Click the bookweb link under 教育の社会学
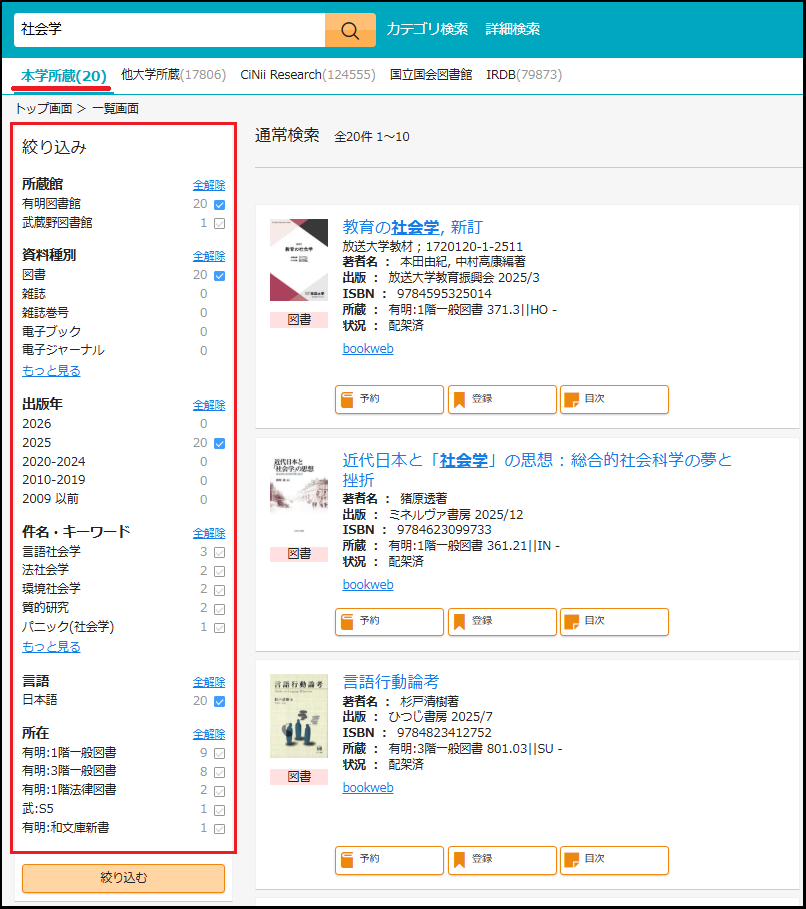Viewport: 806px width, 909px height. pyautogui.click(x=368, y=349)
